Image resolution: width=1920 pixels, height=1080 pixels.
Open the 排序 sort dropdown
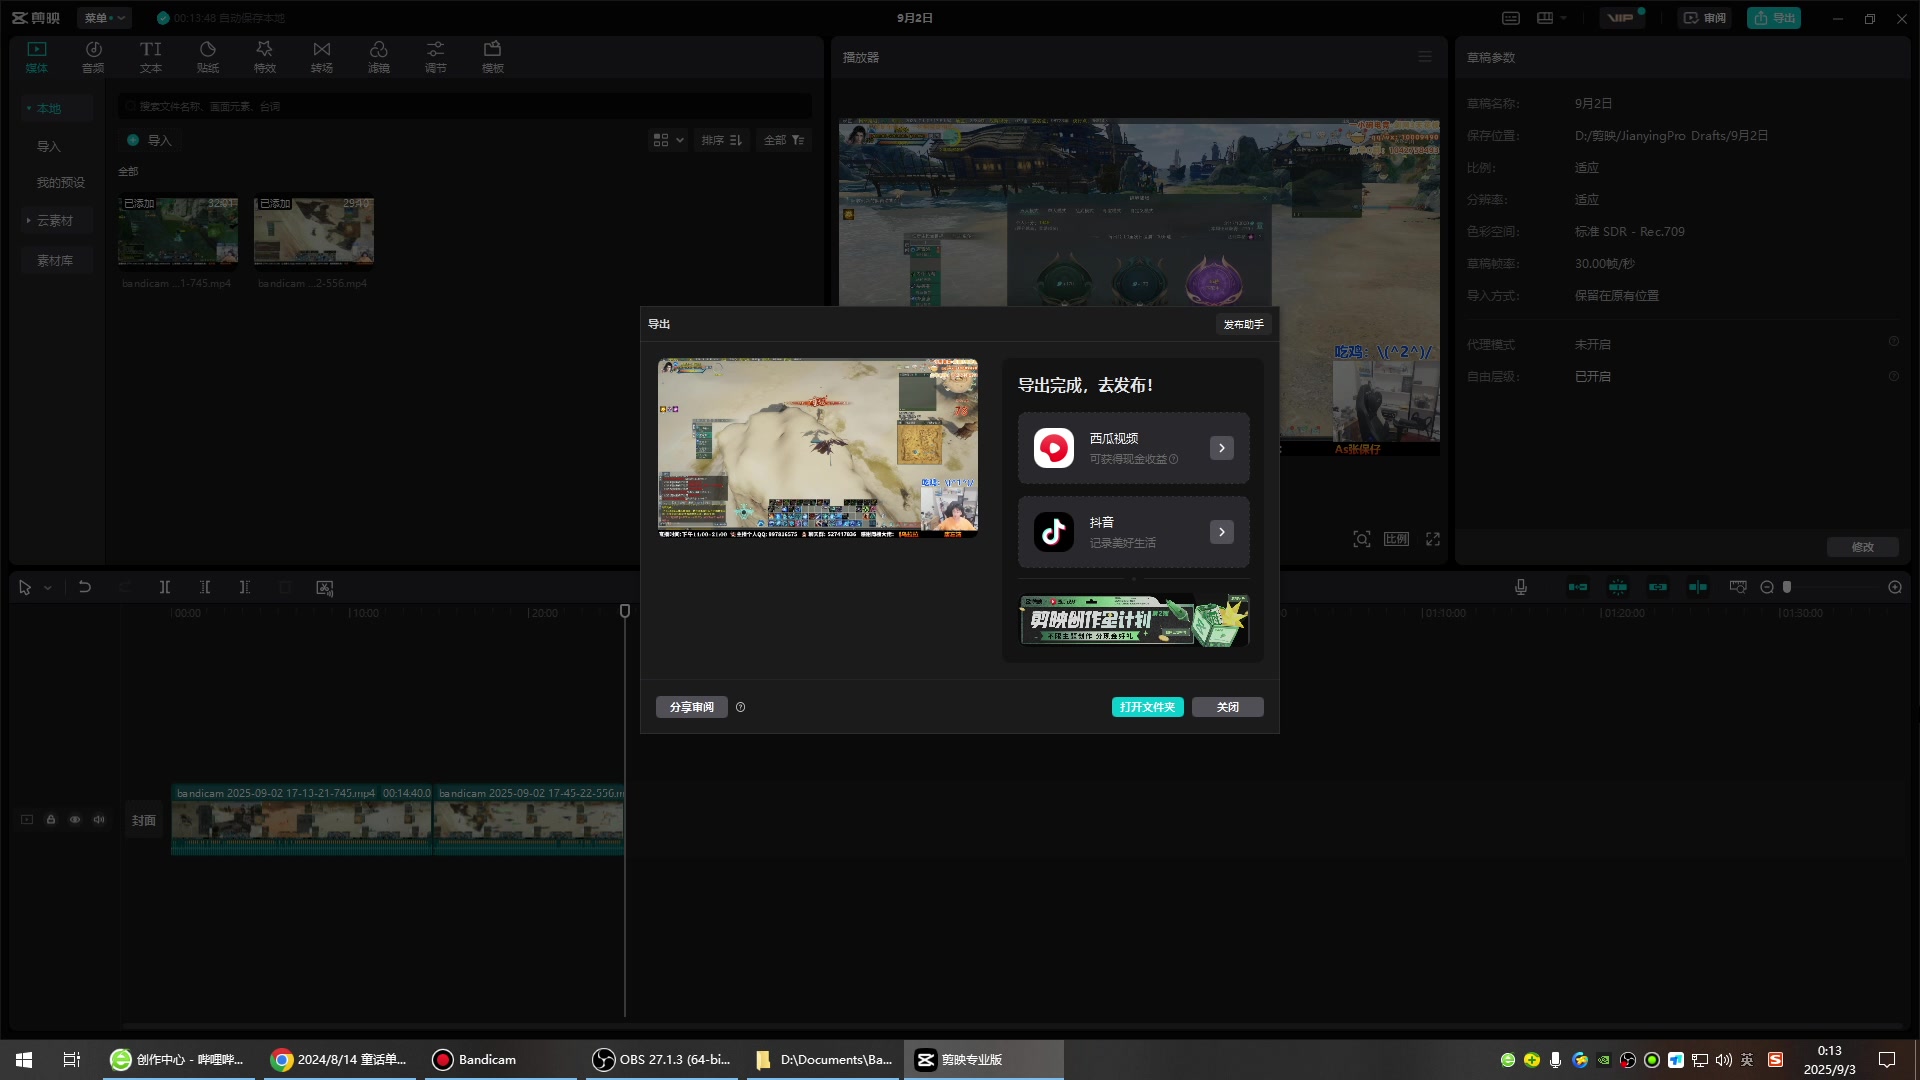pyautogui.click(x=721, y=140)
